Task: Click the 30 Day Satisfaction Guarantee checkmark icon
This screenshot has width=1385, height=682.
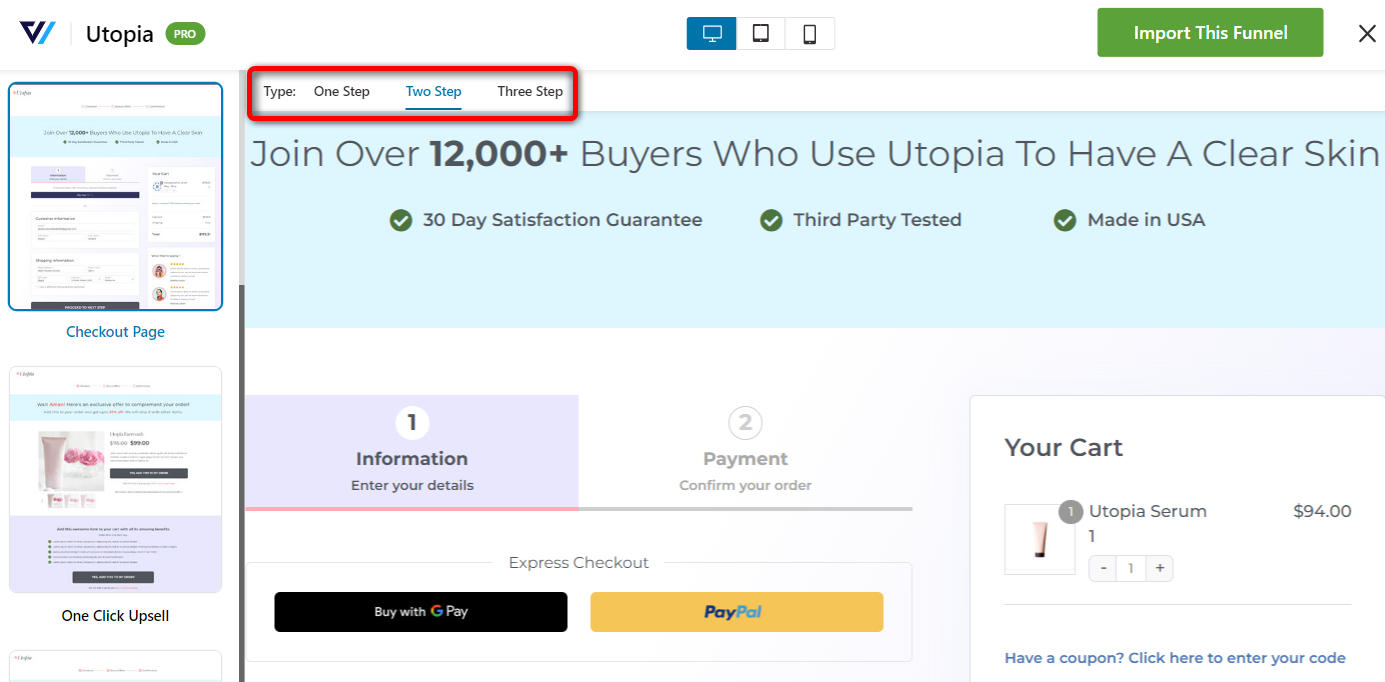Action: [x=401, y=220]
